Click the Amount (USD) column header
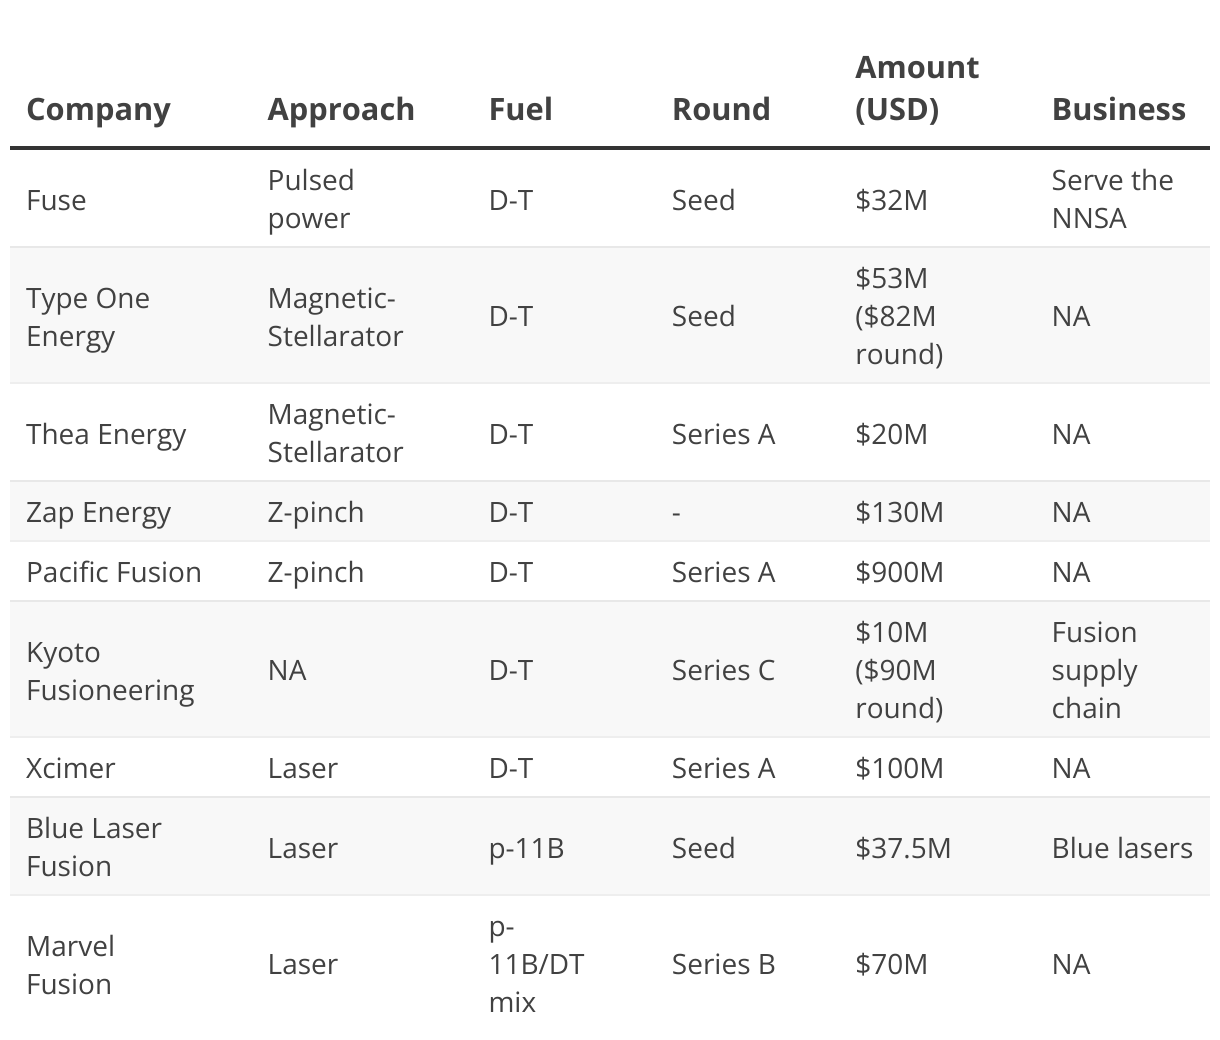The image size is (1220, 1040). coord(916,88)
